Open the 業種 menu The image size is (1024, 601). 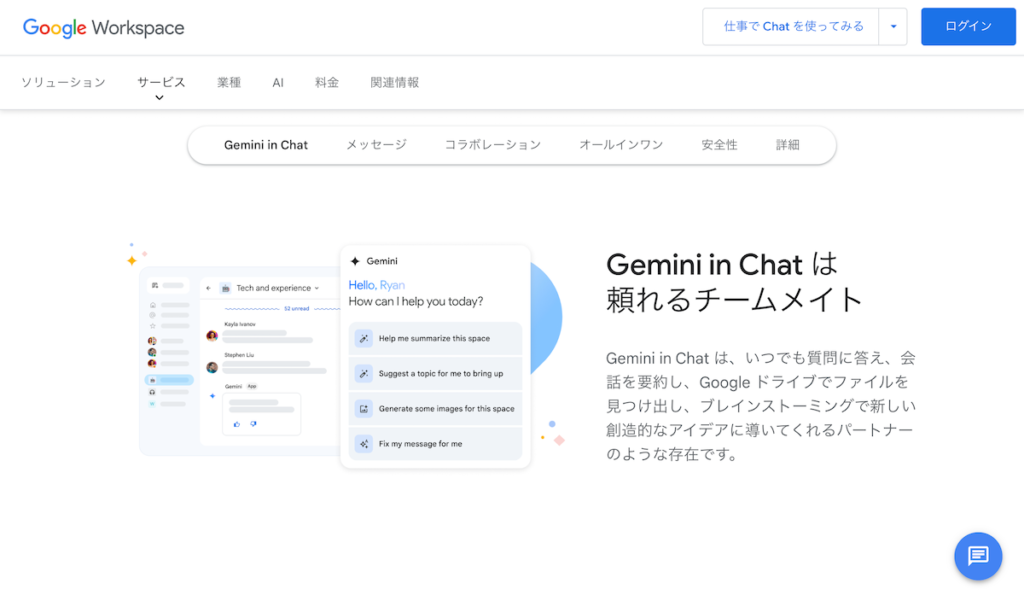click(229, 82)
